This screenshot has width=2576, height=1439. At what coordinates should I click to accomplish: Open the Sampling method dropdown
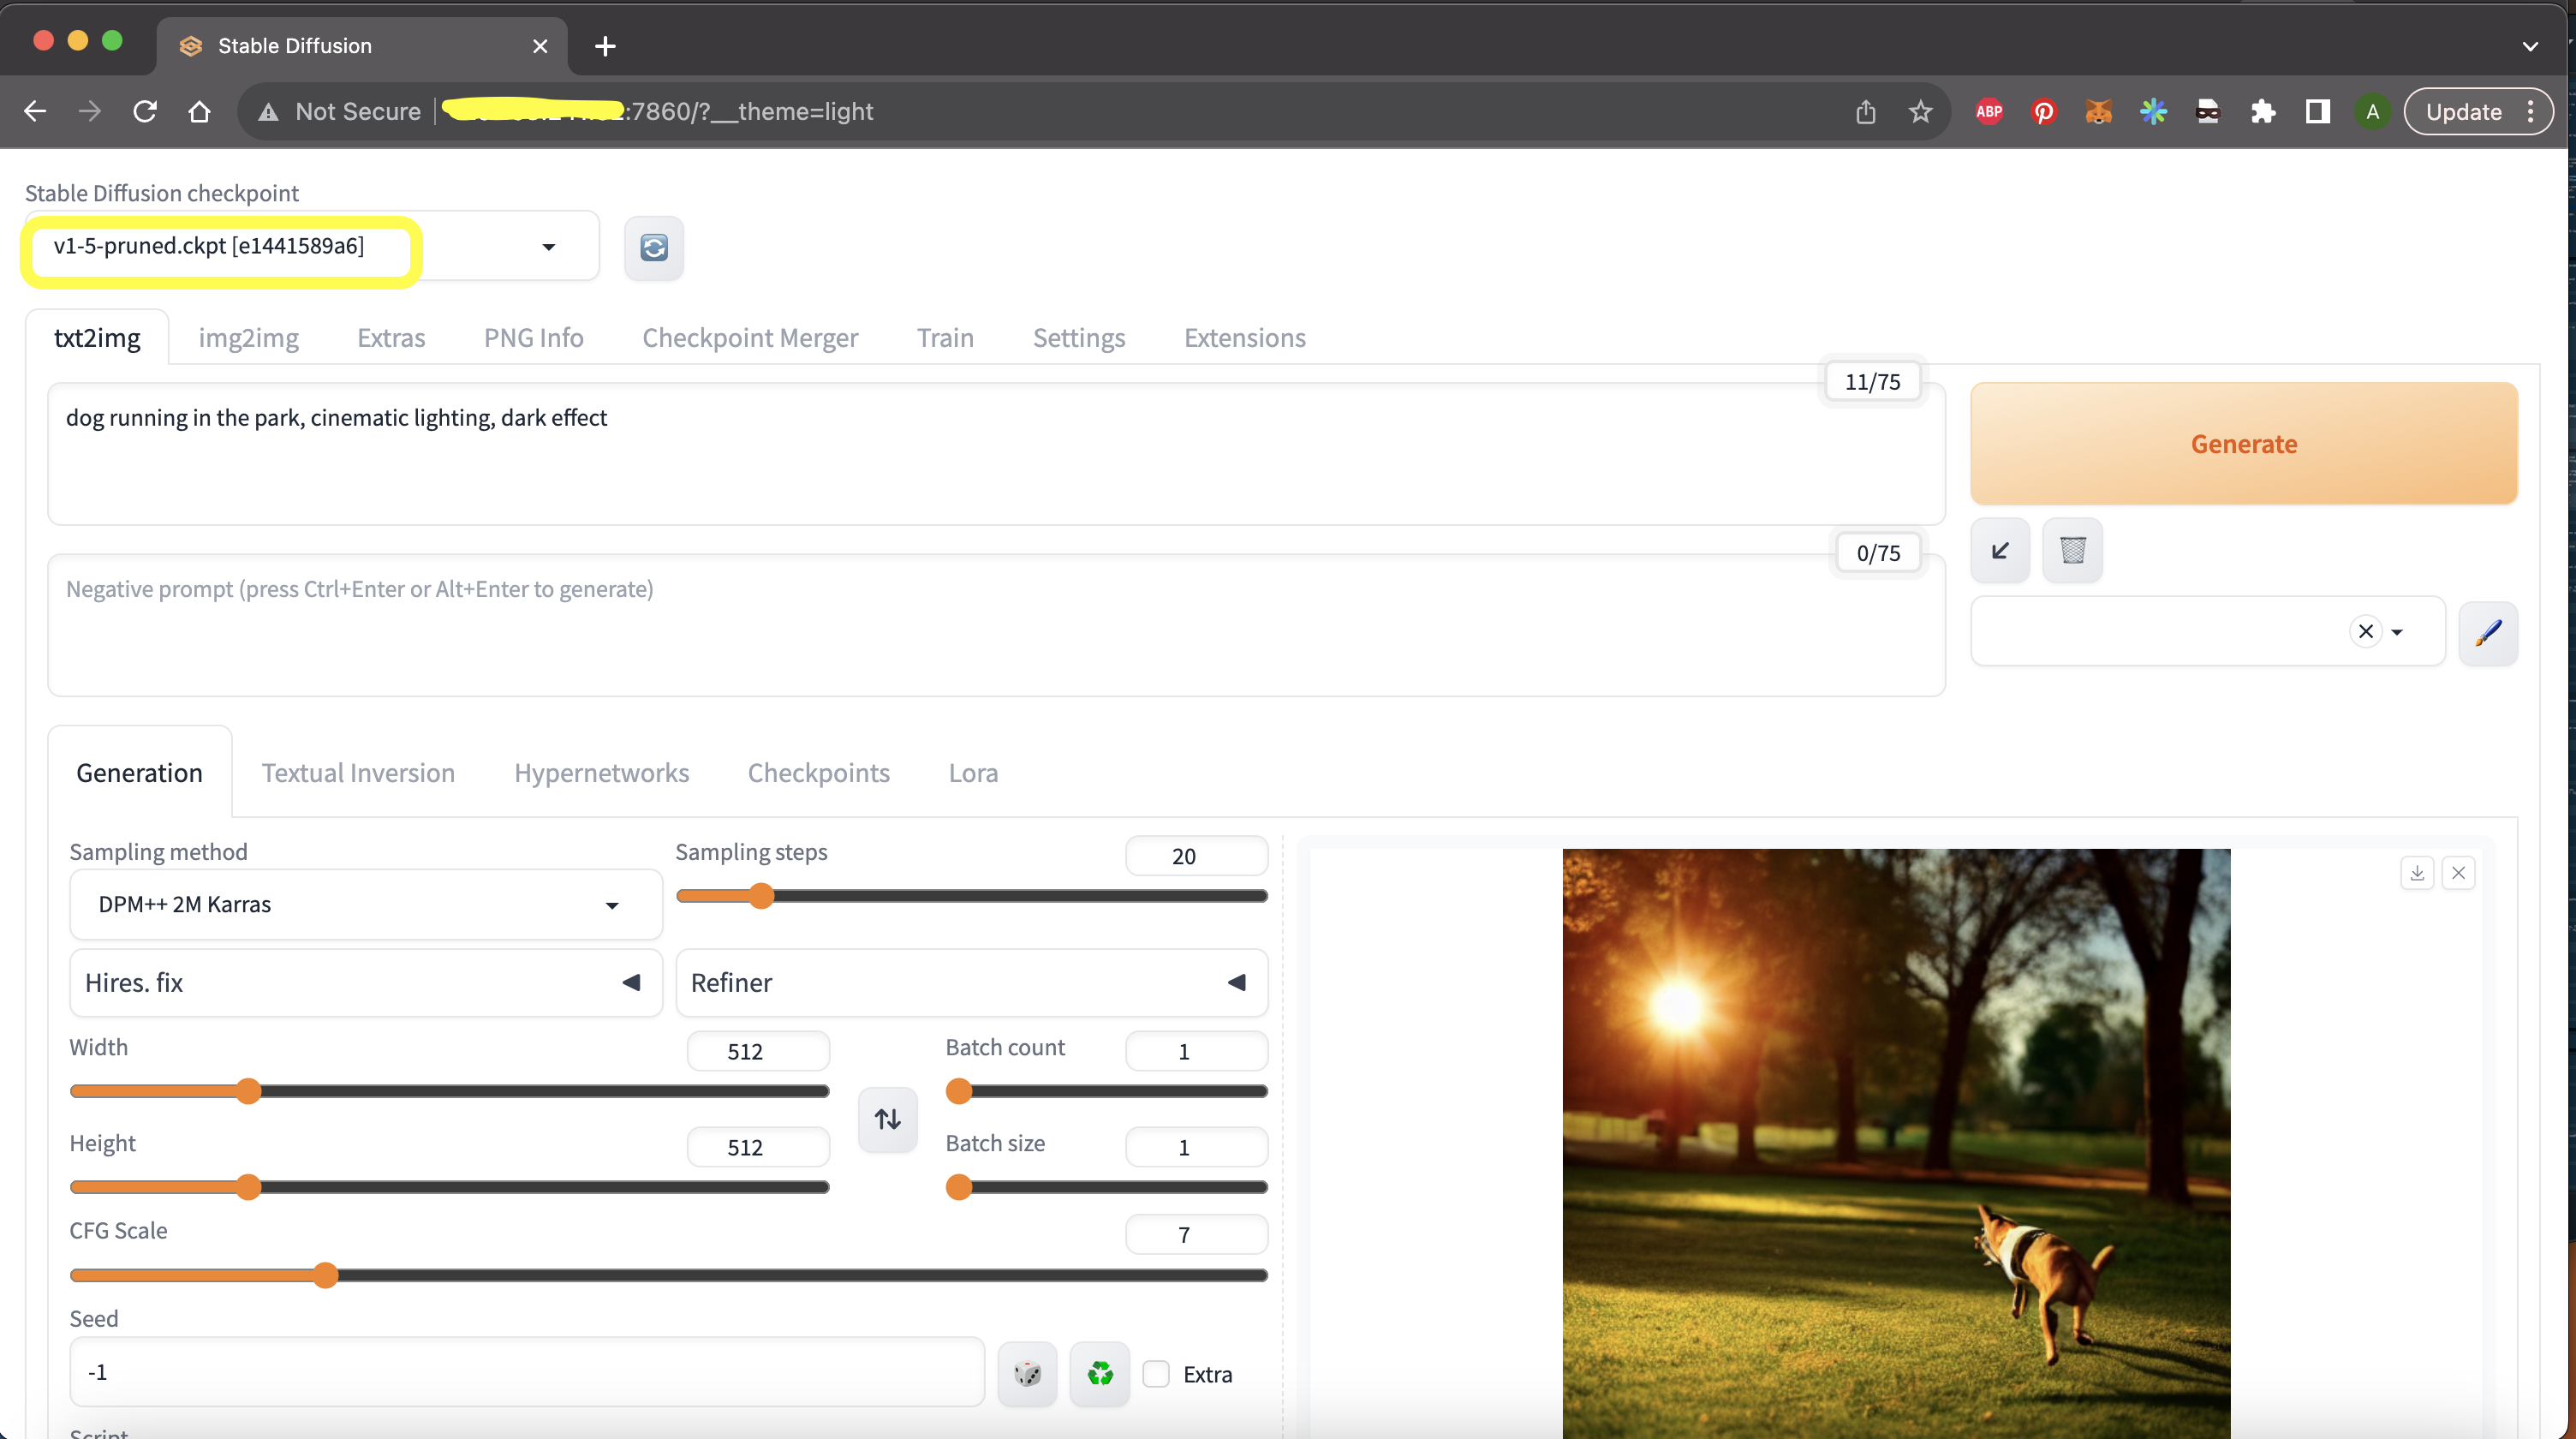(365, 904)
